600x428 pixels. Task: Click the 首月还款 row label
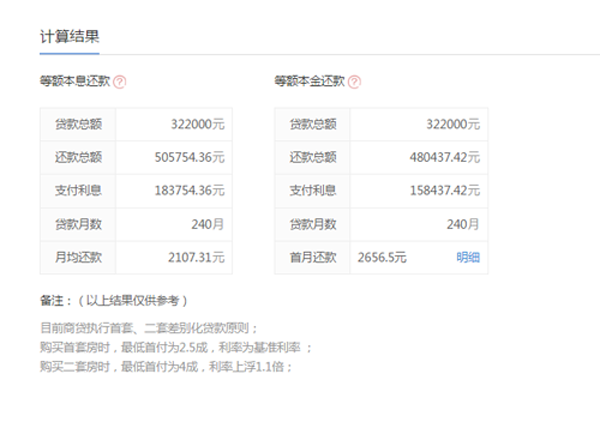tap(312, 257)
